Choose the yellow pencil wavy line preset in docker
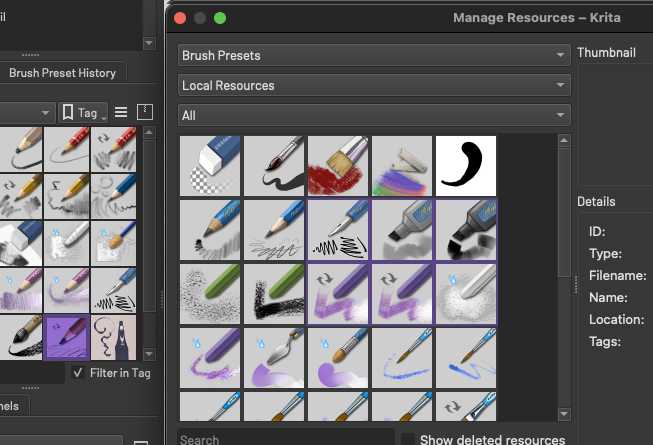Viewport: 653px width, 445px height. click(x=67, y=196)
